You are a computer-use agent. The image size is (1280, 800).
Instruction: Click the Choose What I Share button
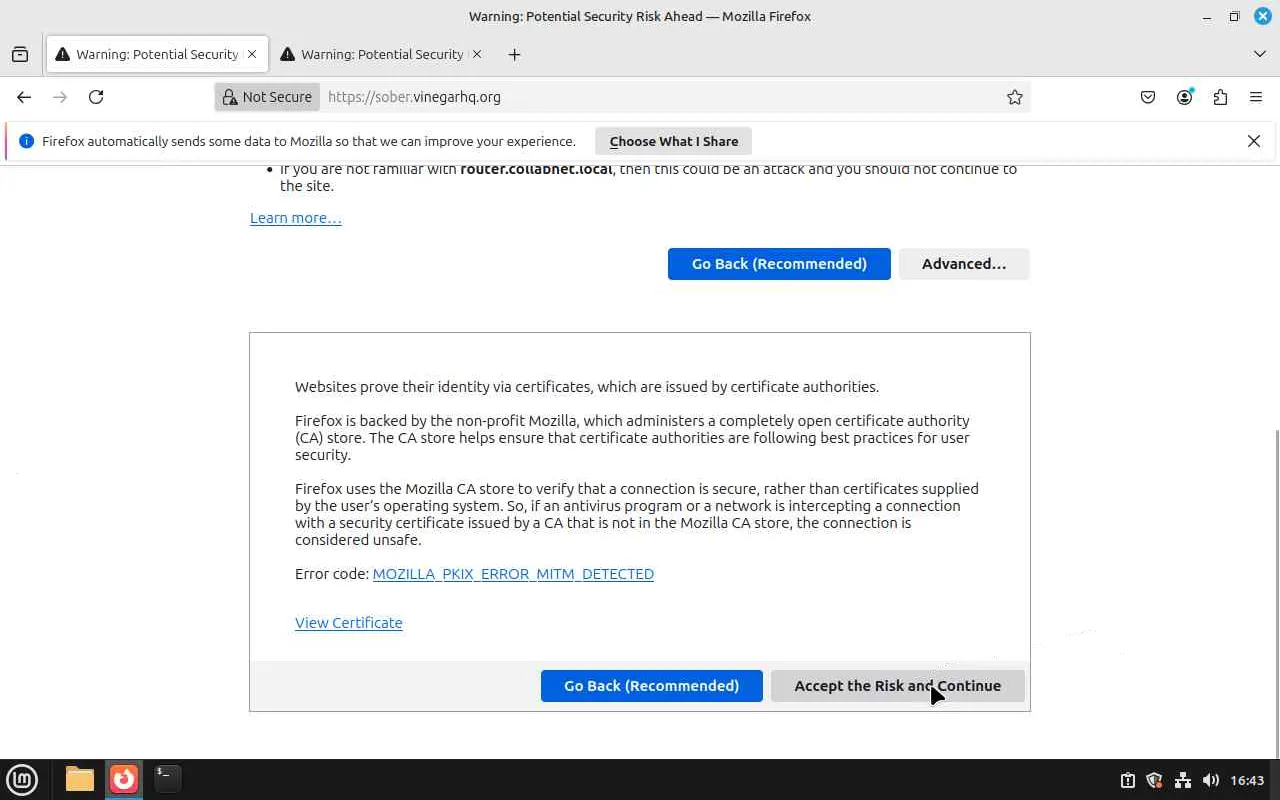tap(674, 141)
